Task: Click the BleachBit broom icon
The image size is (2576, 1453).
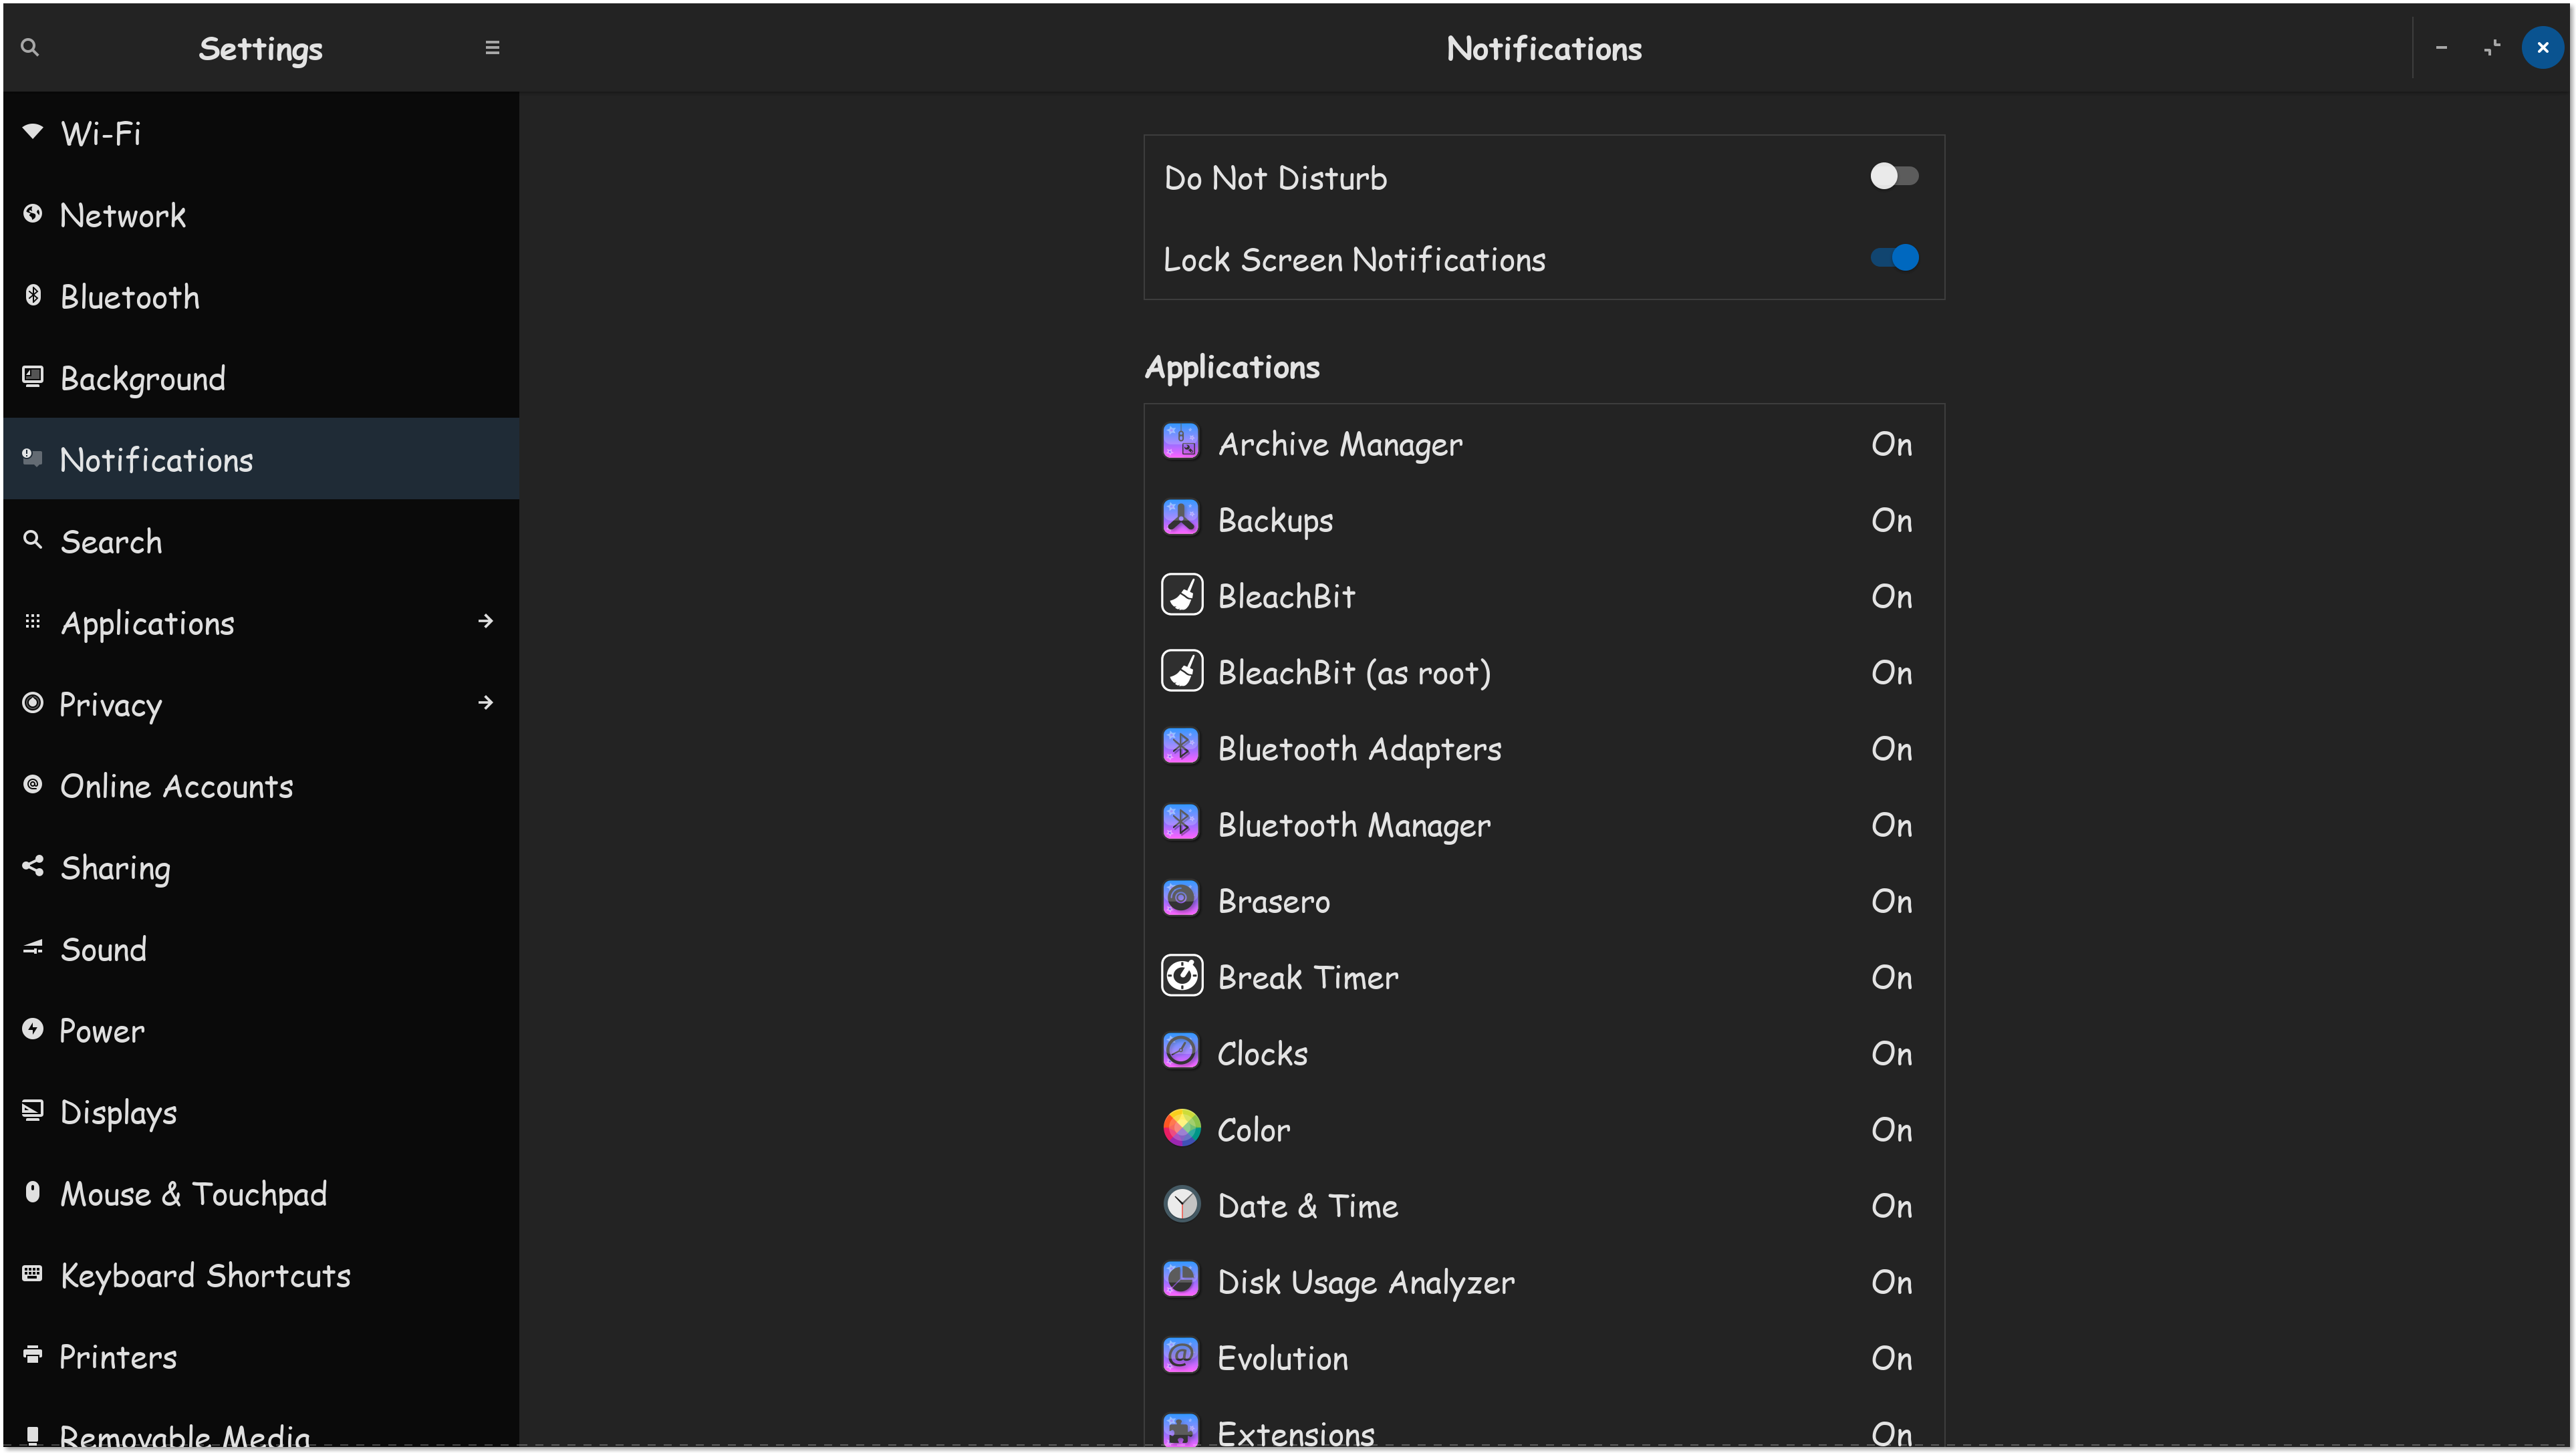Action: pos(1181,595)
